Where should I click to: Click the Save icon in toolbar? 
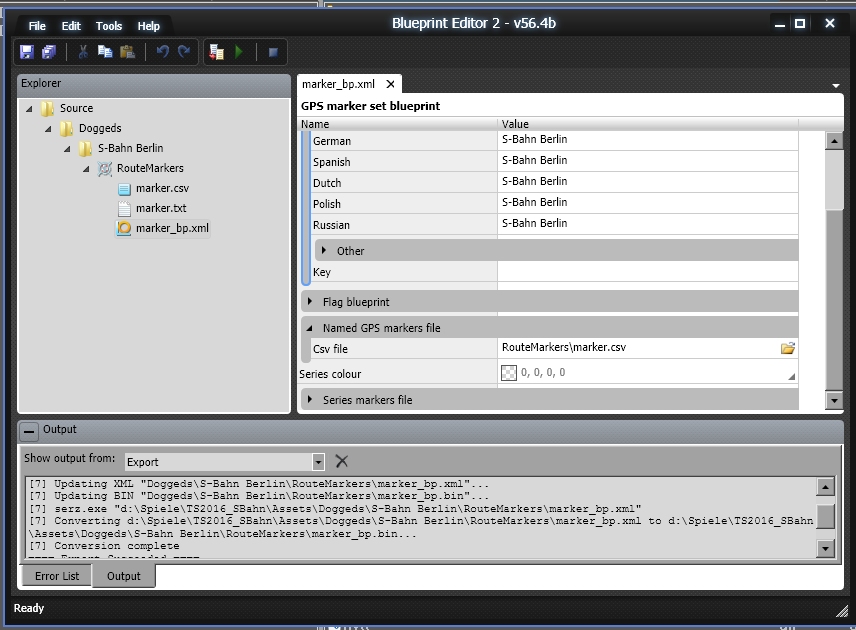click(x=27, y=52)
